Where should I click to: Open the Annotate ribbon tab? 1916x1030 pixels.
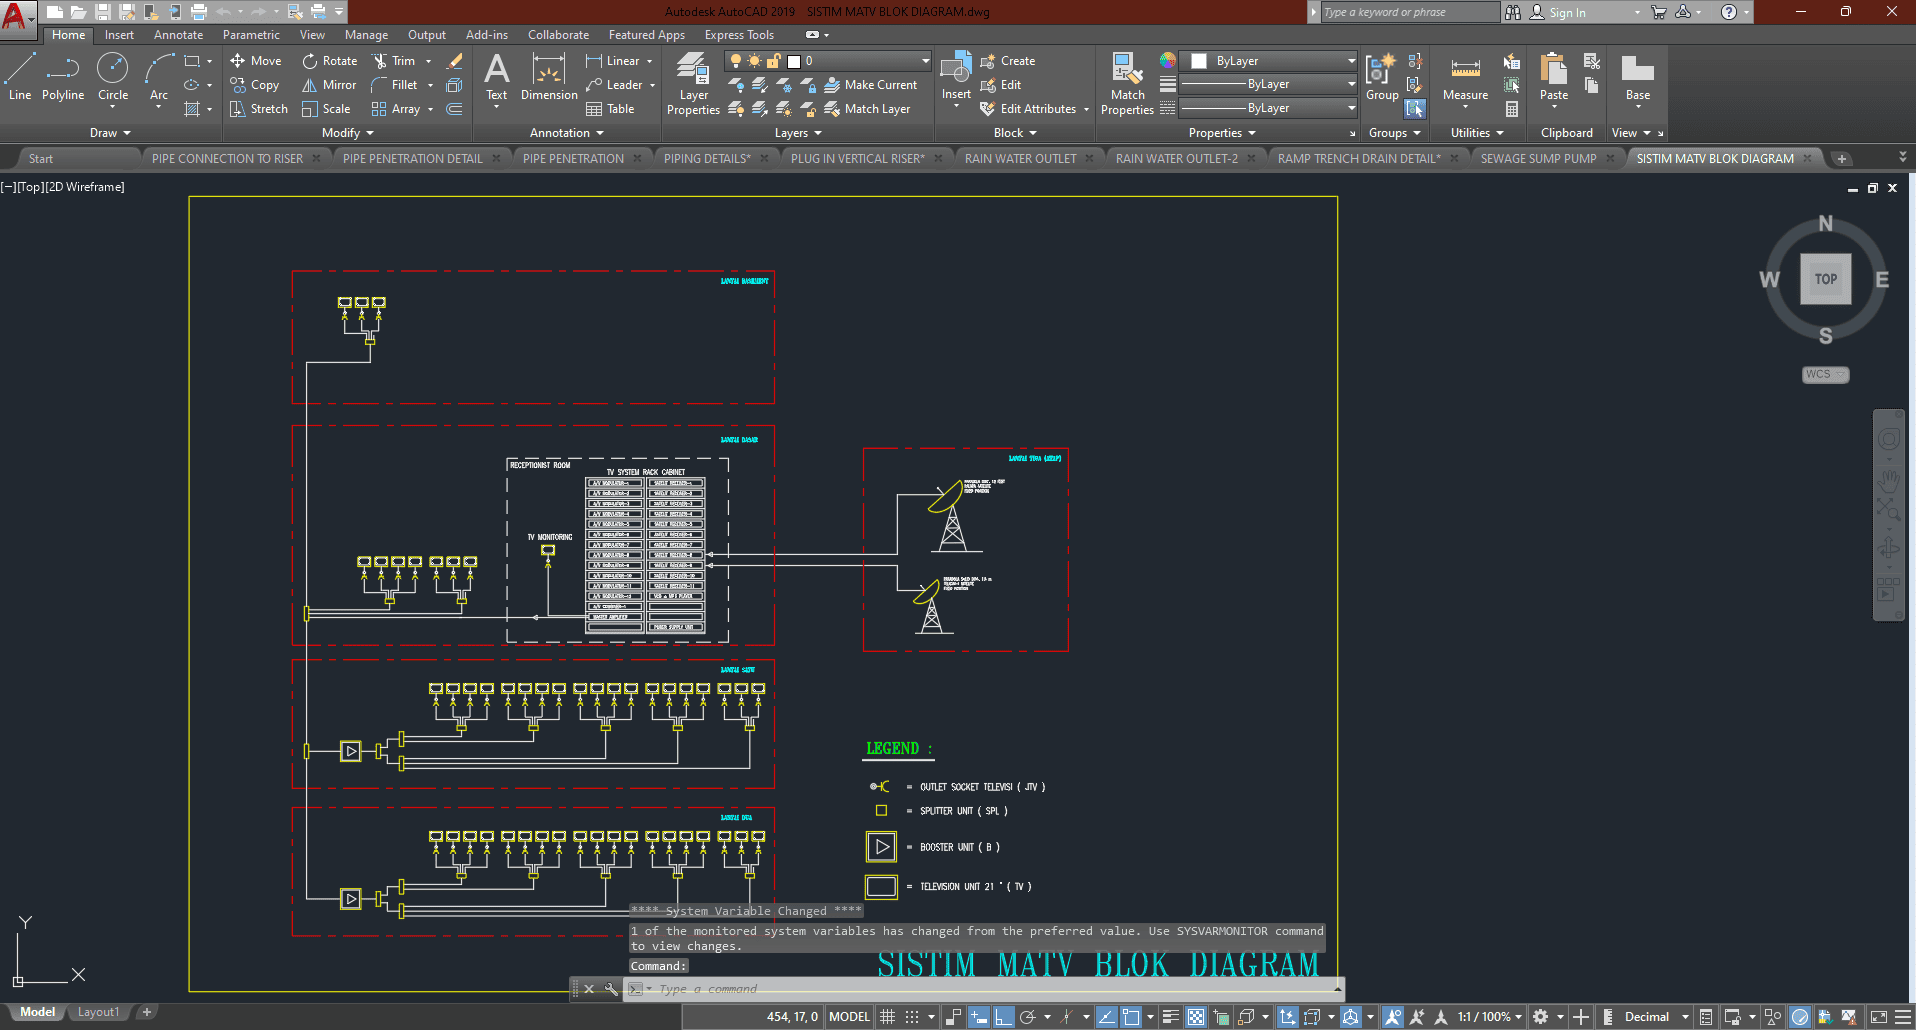point(178,35)
